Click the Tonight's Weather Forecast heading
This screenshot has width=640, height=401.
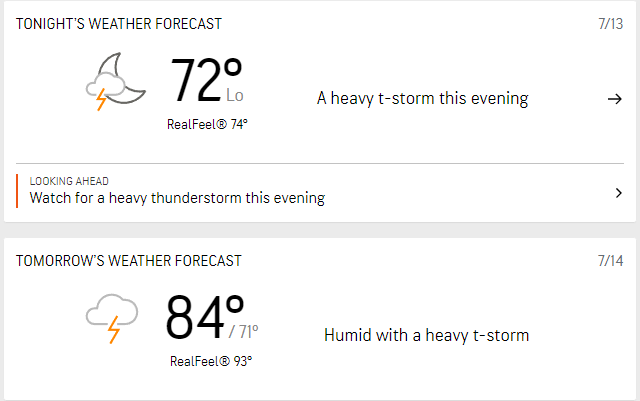pos(119,23)
